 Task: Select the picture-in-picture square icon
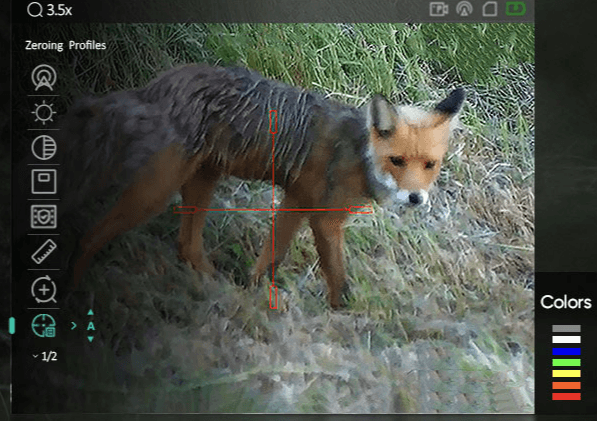click(x=44, y=182)
